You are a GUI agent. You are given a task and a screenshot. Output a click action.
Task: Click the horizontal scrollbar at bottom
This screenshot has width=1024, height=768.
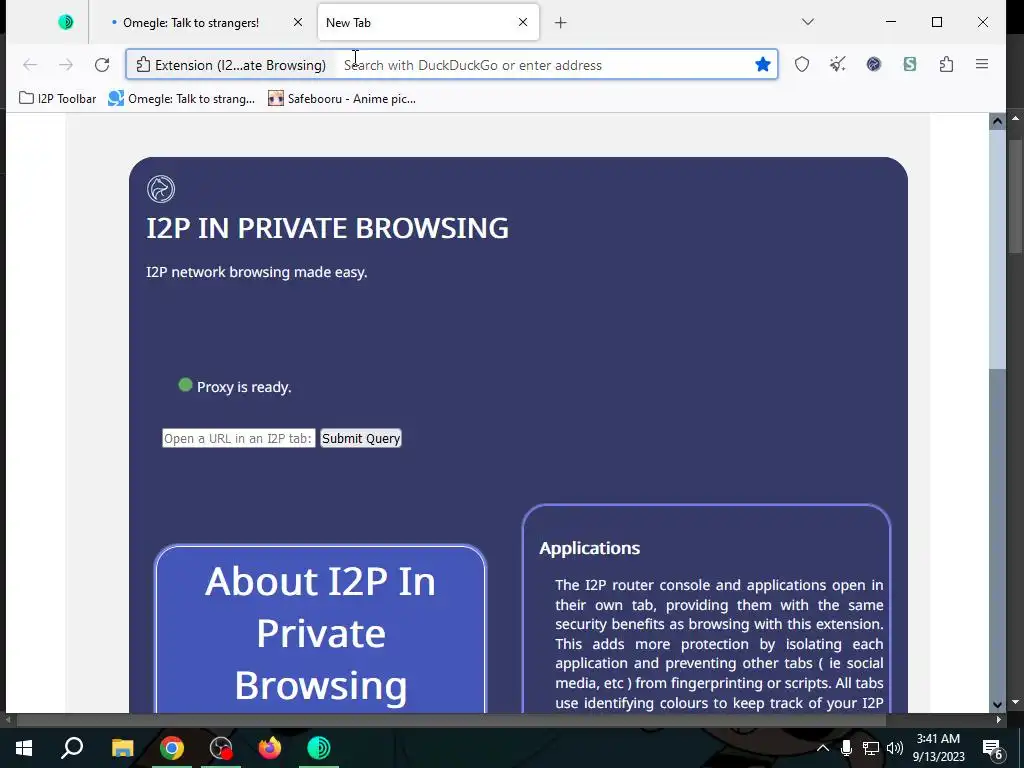[451, 720]
